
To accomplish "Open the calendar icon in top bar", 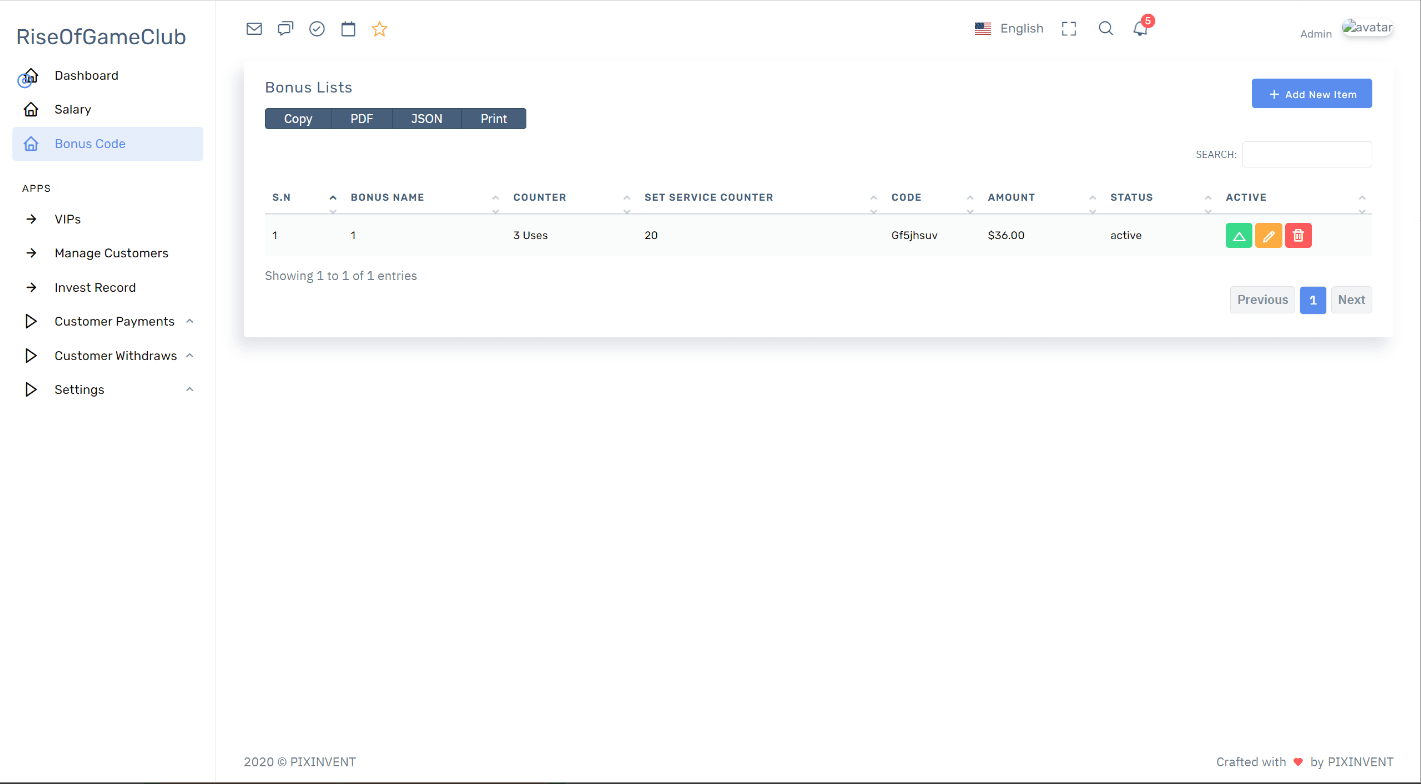I will click(348, 29).
